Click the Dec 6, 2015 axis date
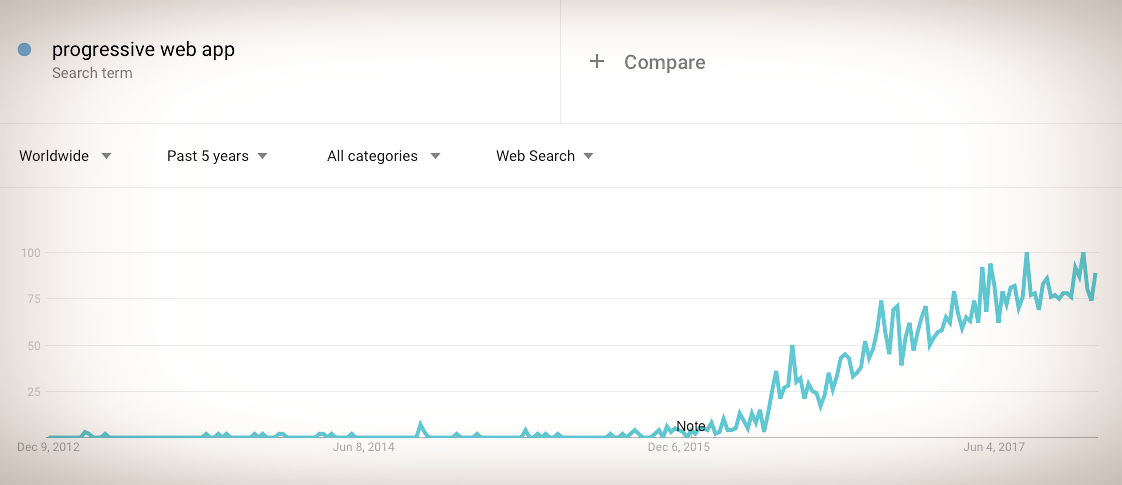Screen dimensions: 1122x485 [x=679, y=448]
